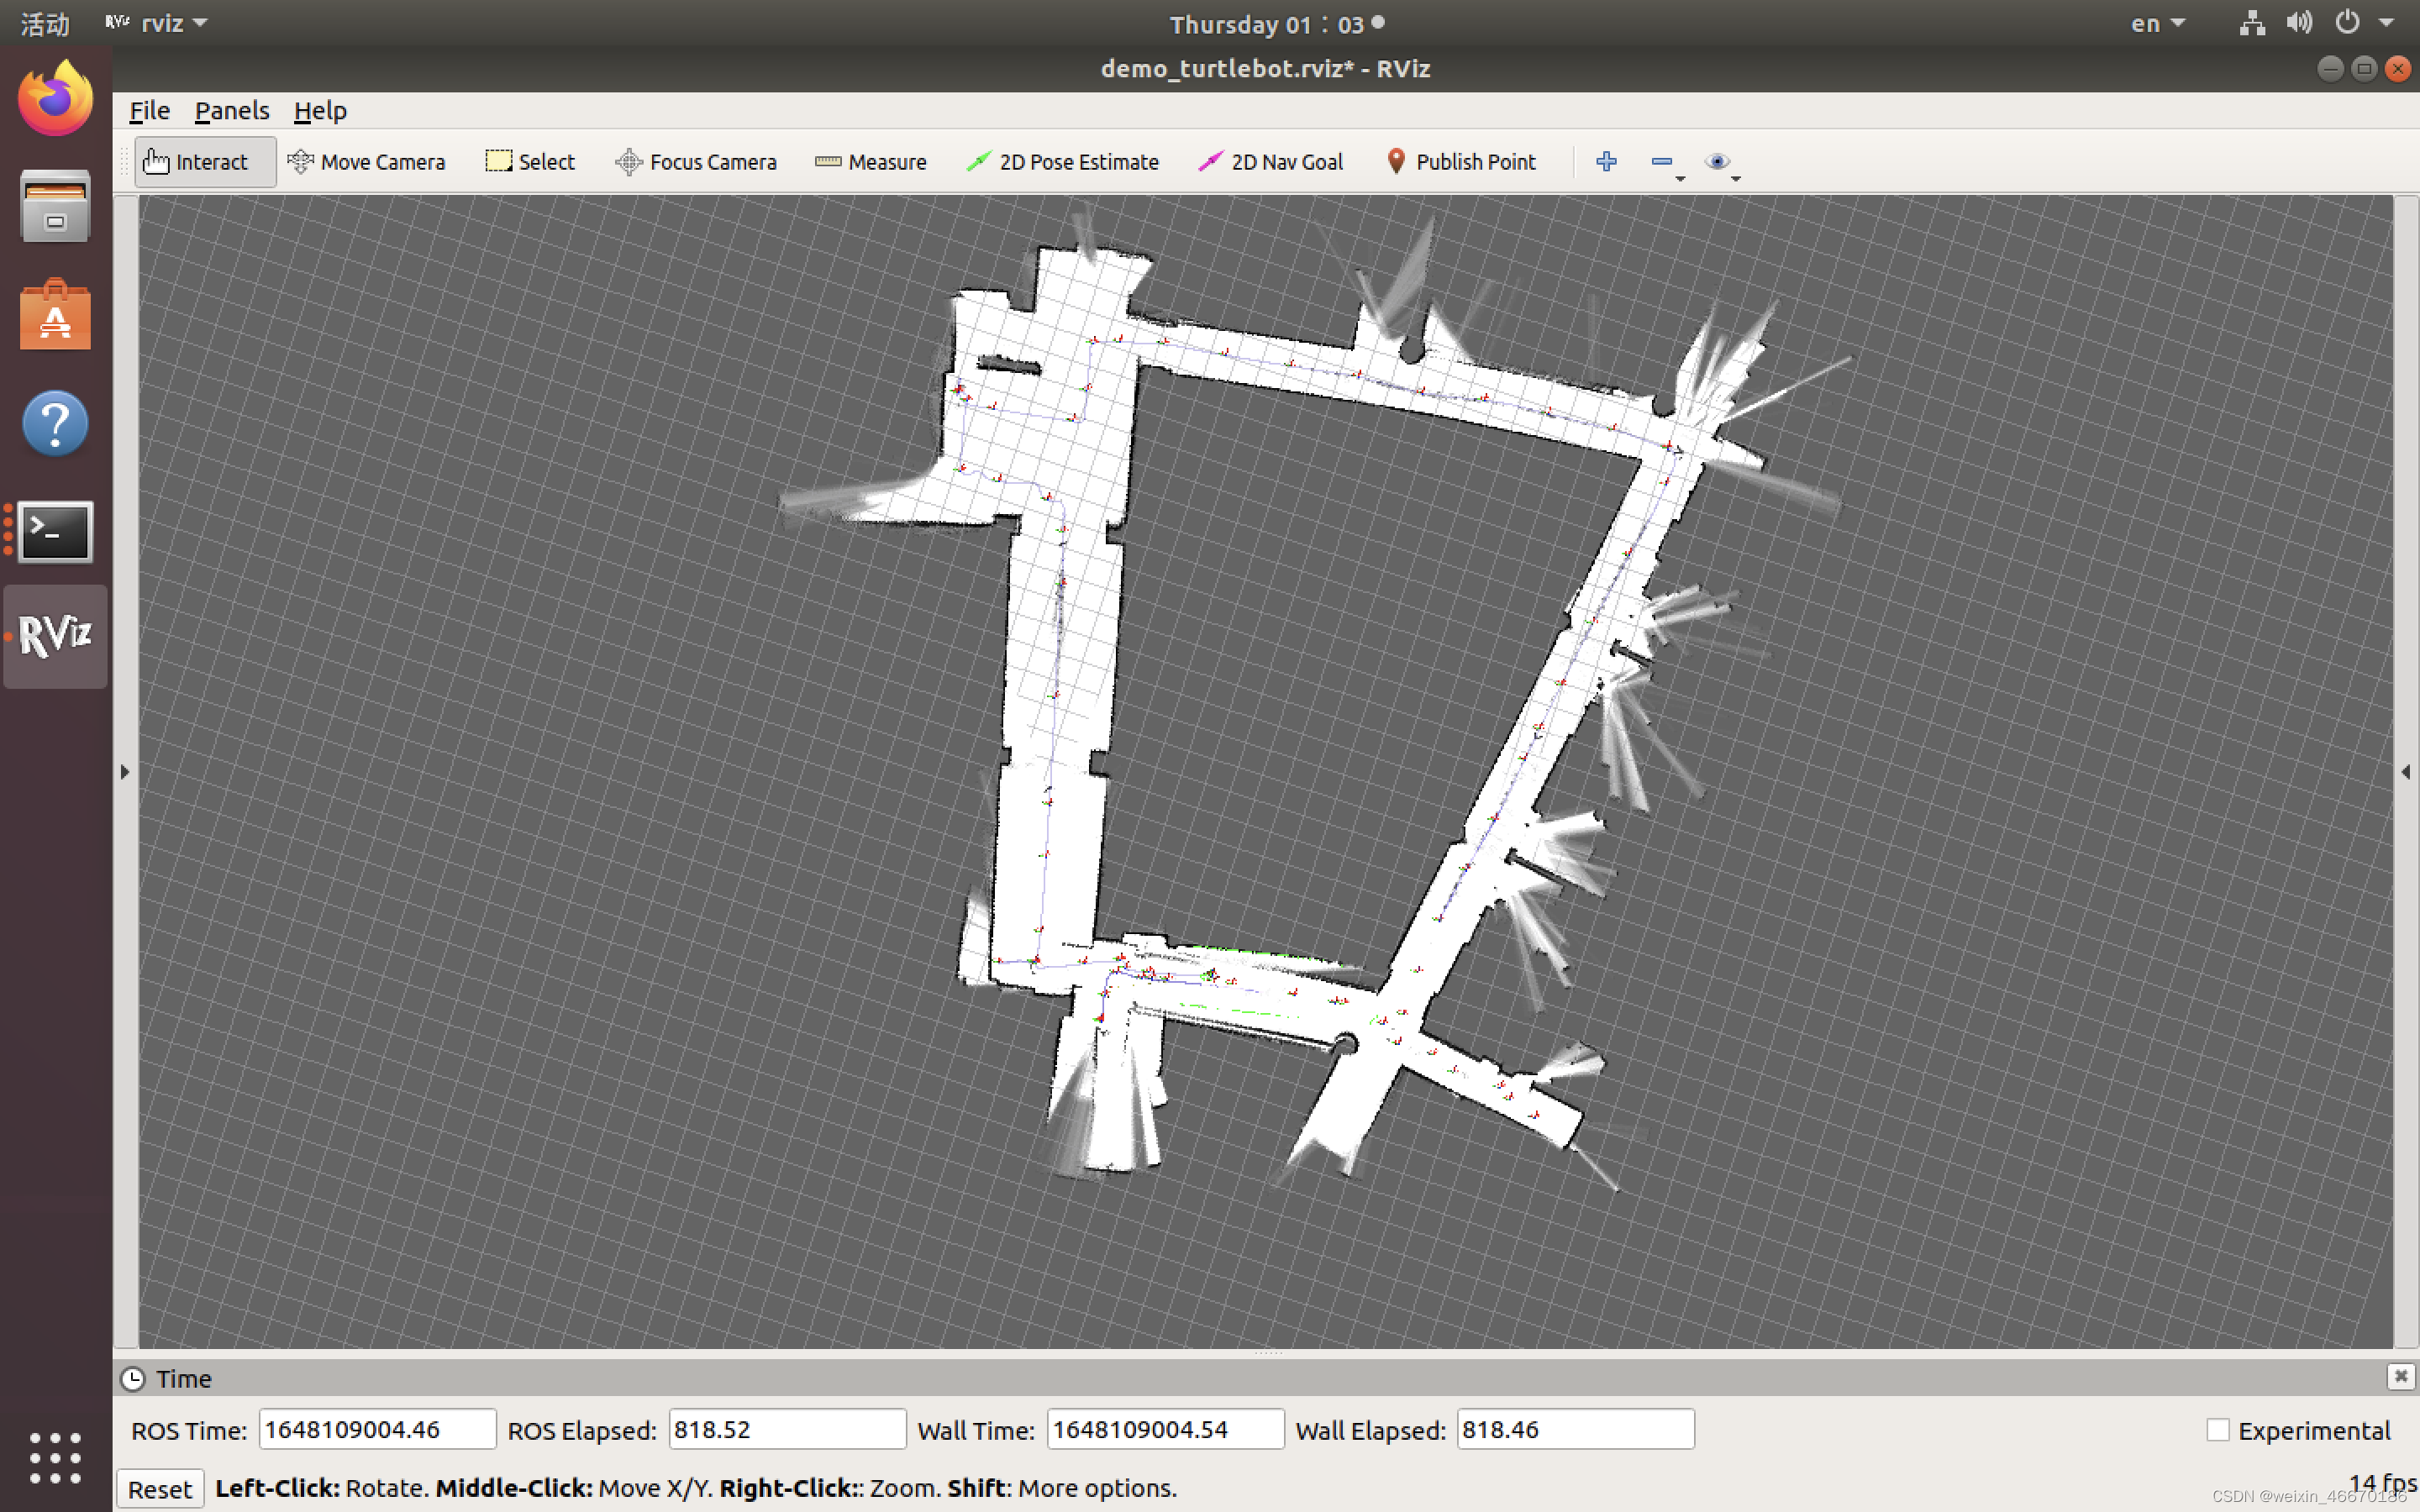
Task: Open the File menu
Action: pos(150,111)
